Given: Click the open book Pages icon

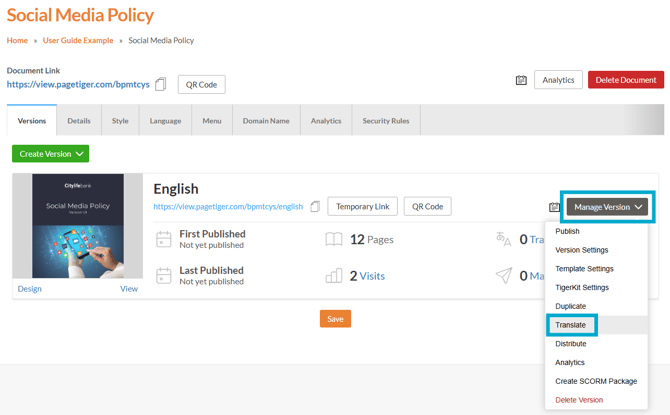Looking at the screenshot, I should click(x=334, y=239).
